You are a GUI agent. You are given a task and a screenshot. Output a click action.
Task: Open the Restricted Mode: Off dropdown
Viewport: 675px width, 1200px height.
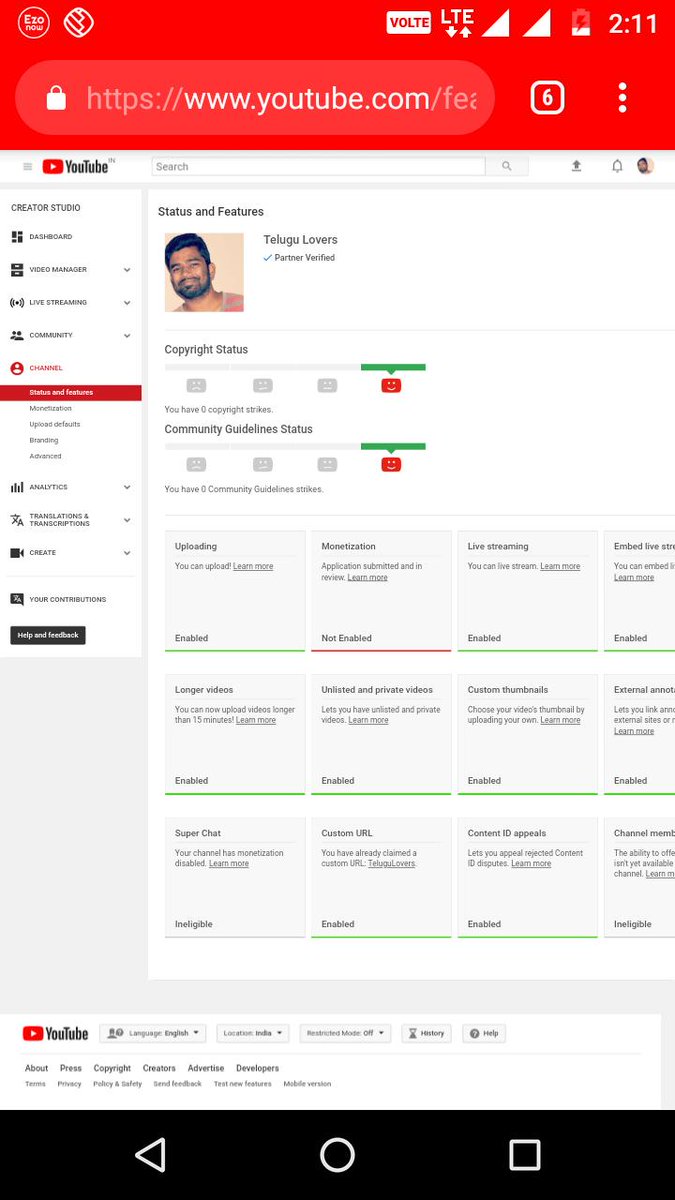(345, 1033)
